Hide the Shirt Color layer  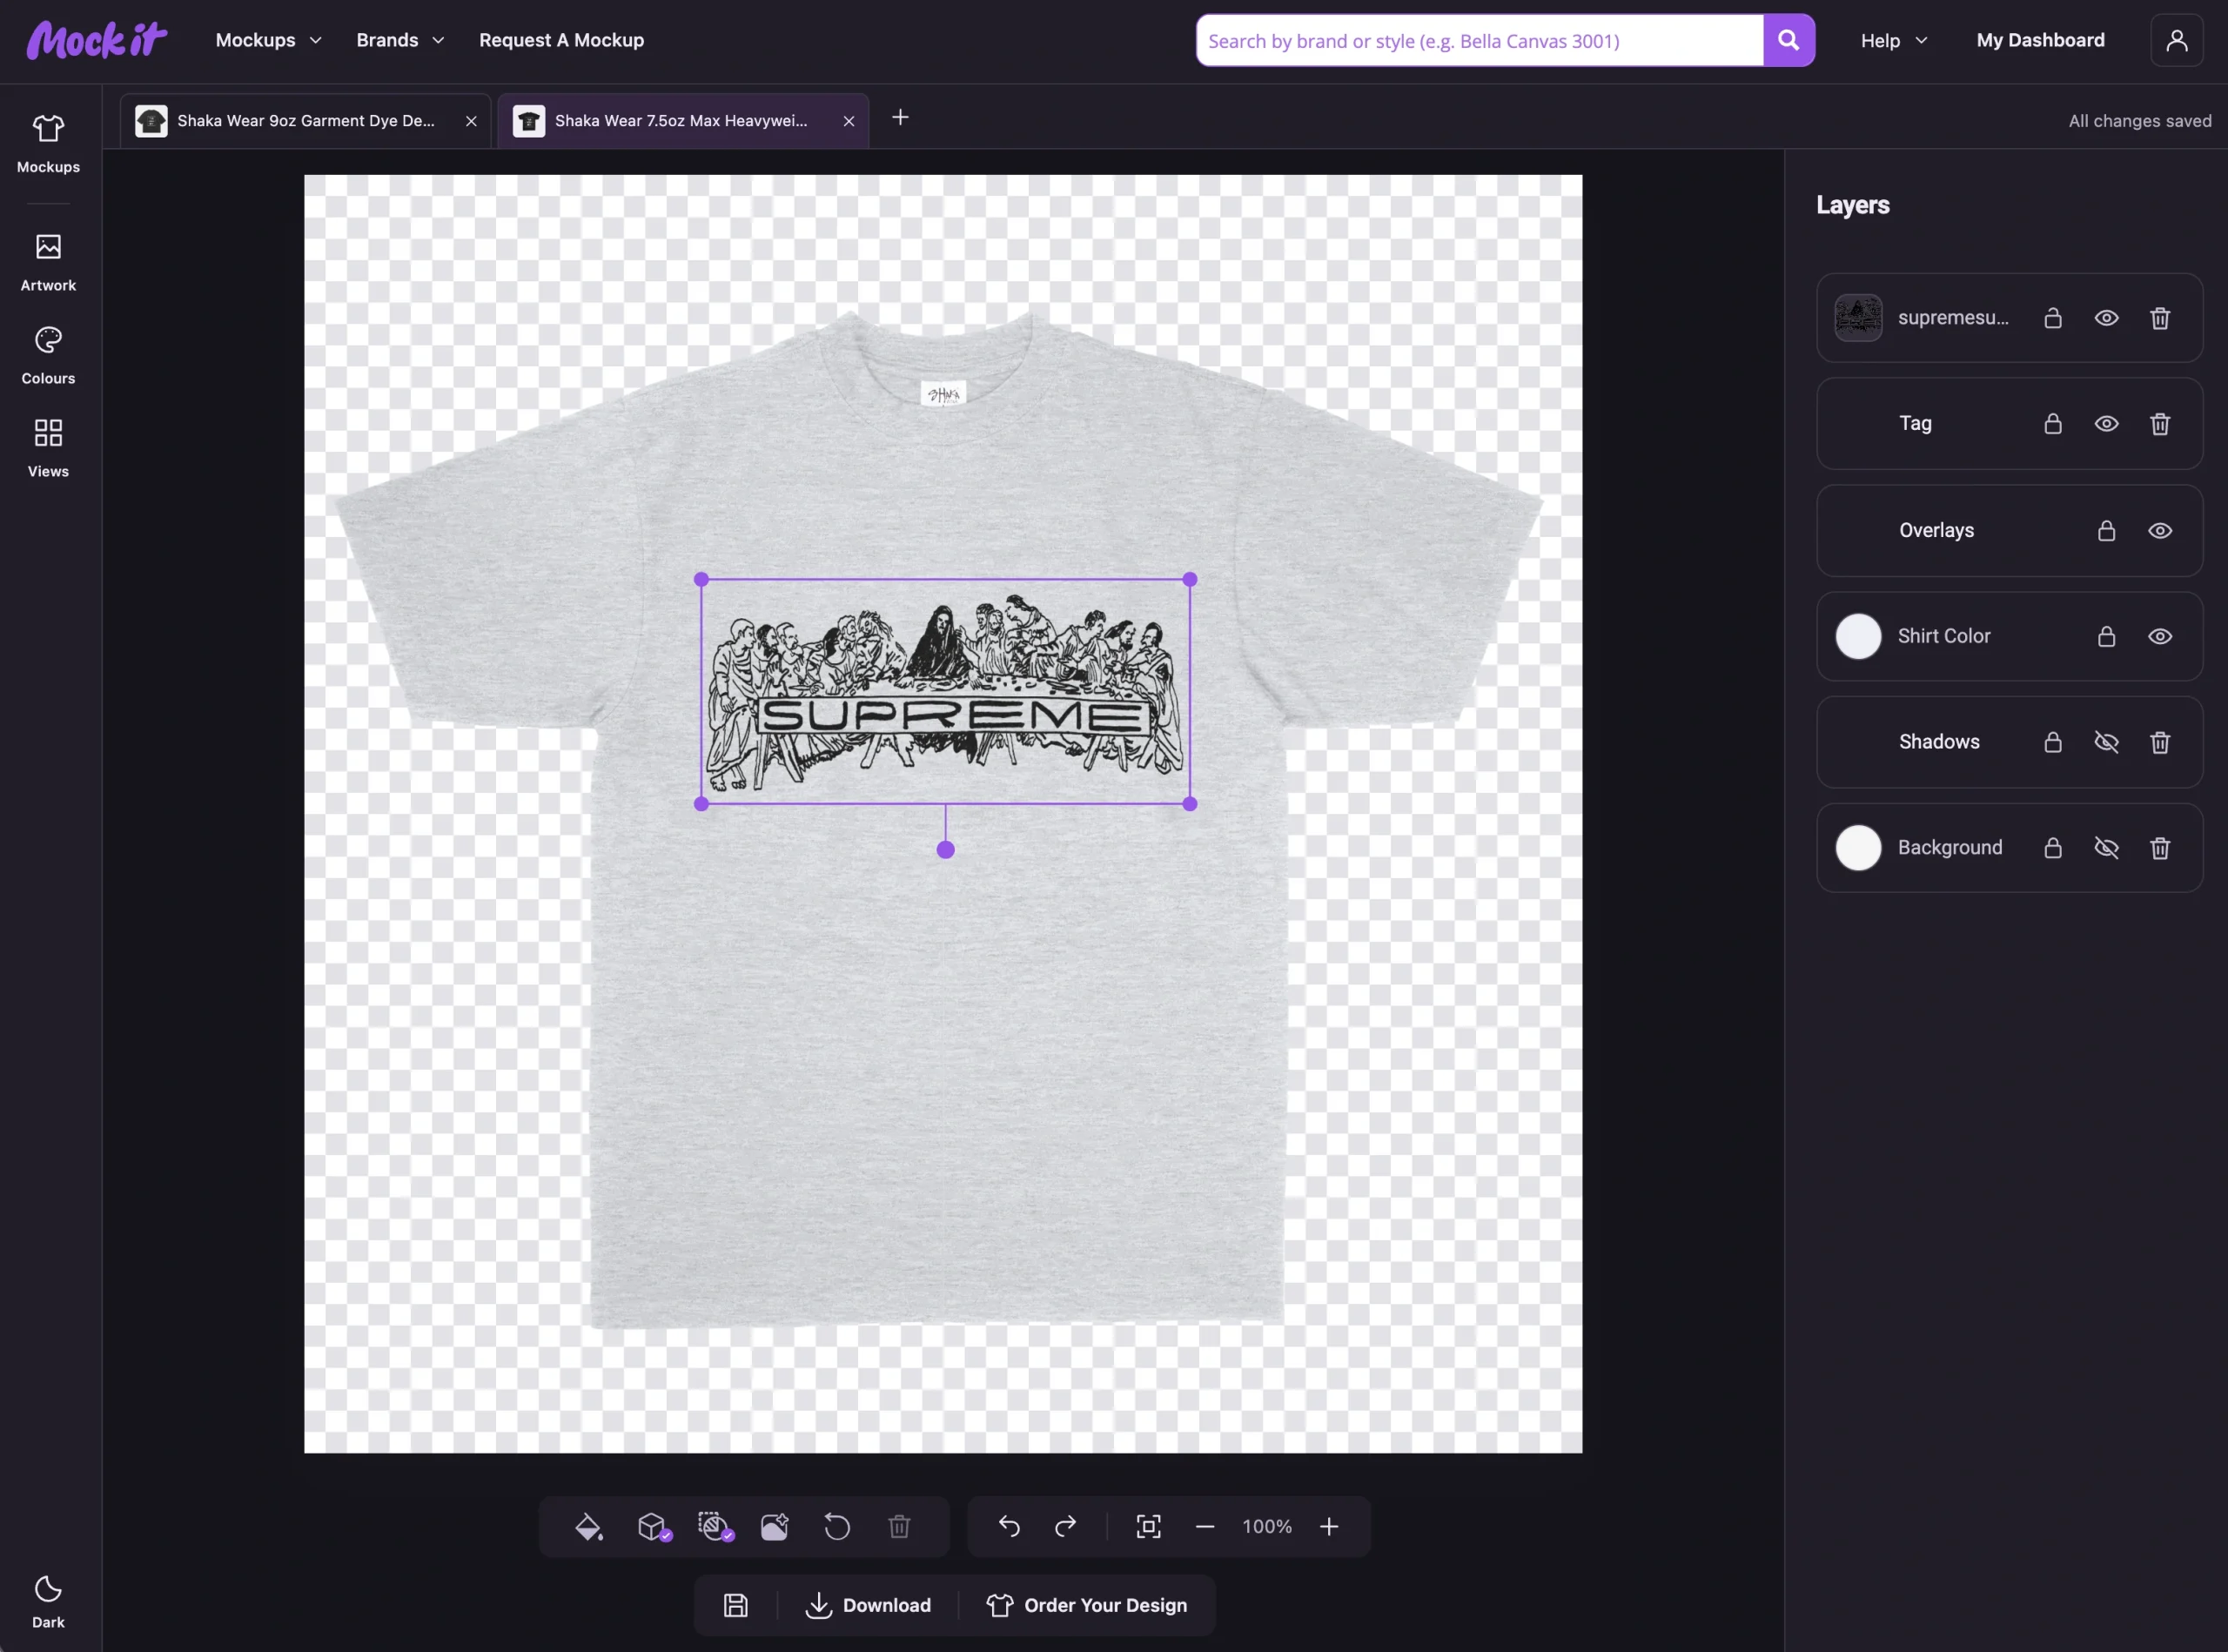point(2160,637)
